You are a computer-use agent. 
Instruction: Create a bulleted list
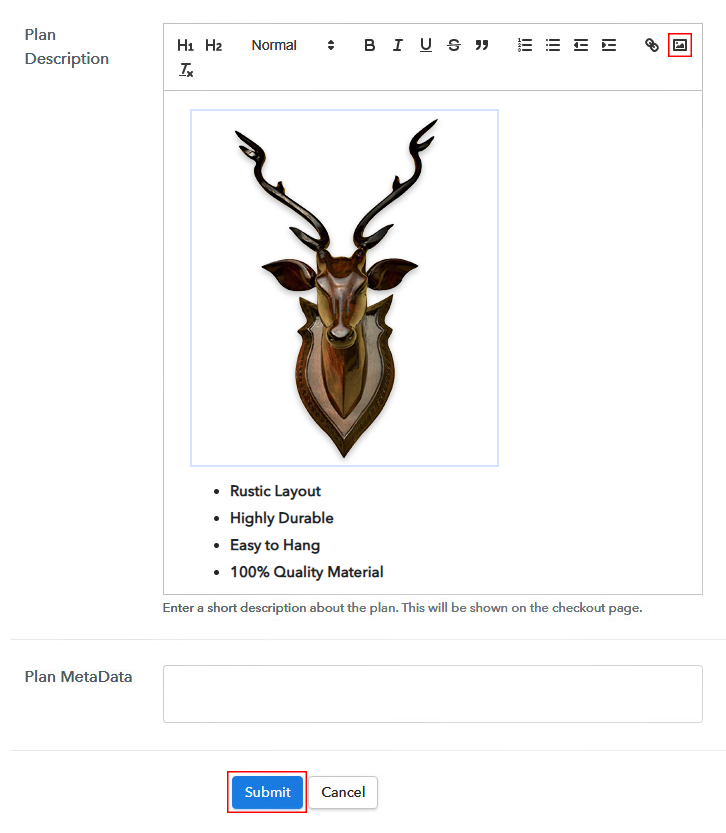coord(553,45)
